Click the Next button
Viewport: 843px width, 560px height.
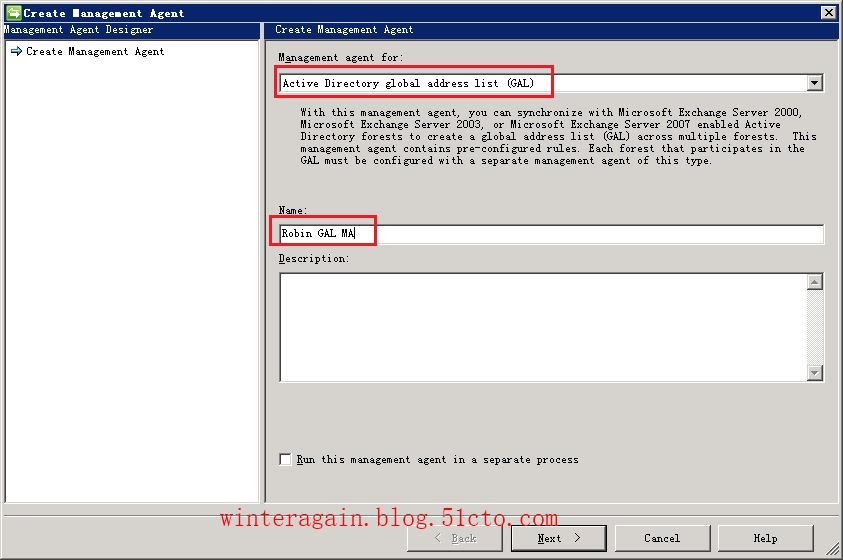coord(559,538)
